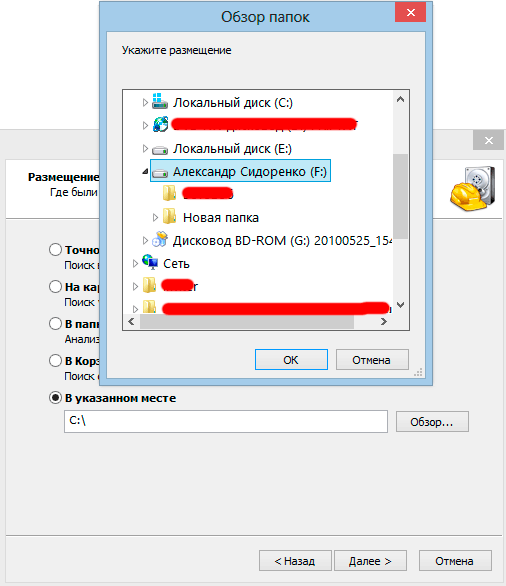The height and width of the screenshot is (586, 506).
Task: Click the Сеть network icon
Action: (150, 262)
